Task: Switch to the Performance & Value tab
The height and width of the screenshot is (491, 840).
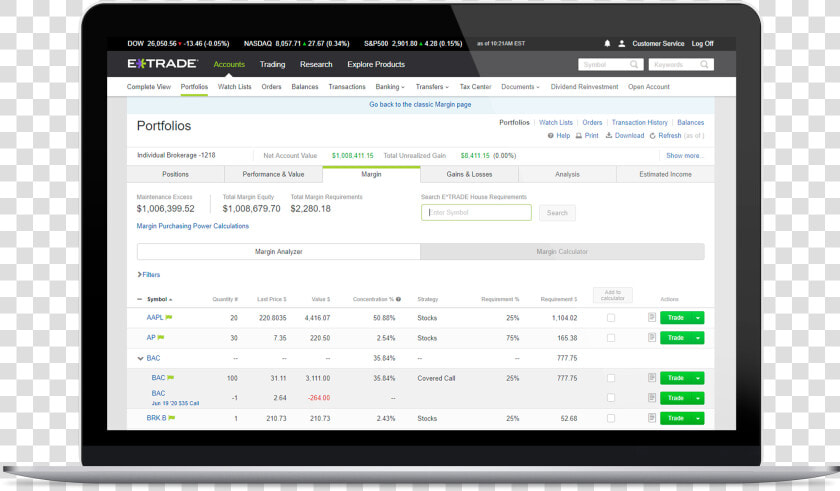Action: coord(273,174)
